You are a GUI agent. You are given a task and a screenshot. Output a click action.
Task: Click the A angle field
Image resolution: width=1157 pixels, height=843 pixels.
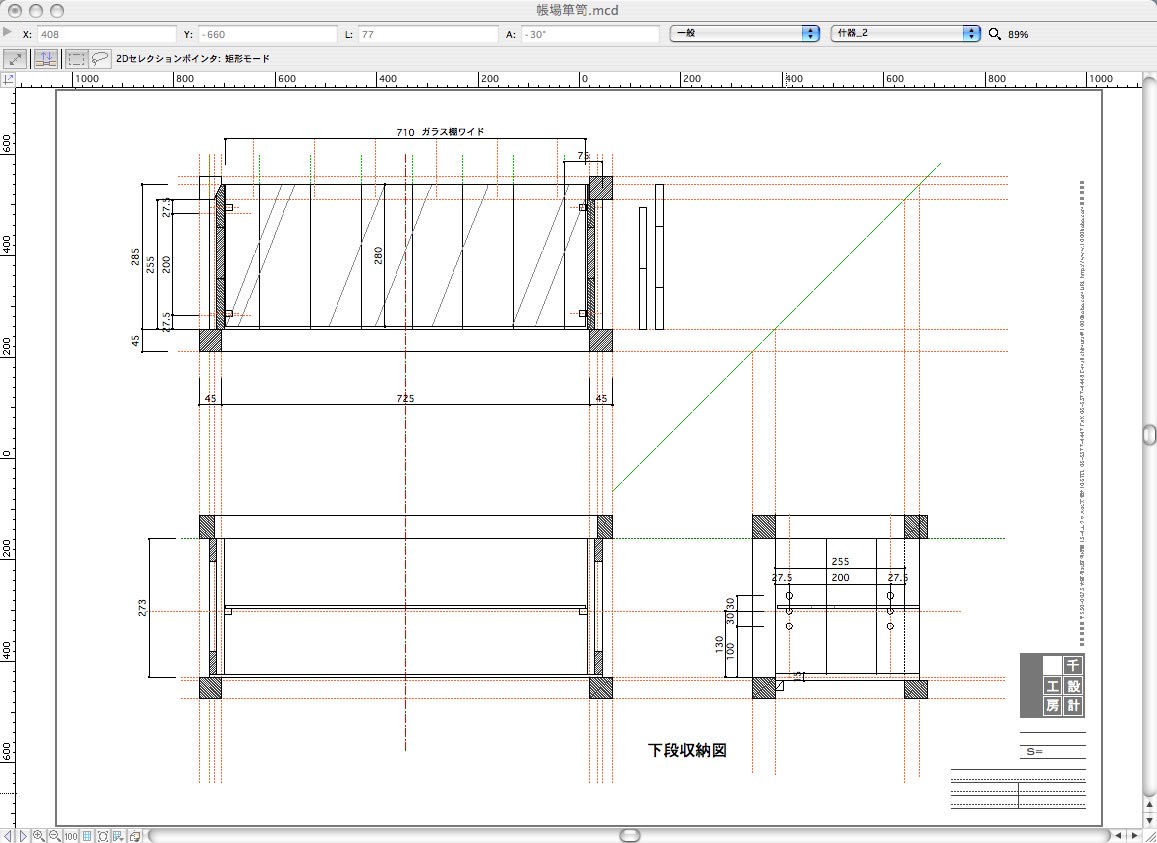[590, 34]
